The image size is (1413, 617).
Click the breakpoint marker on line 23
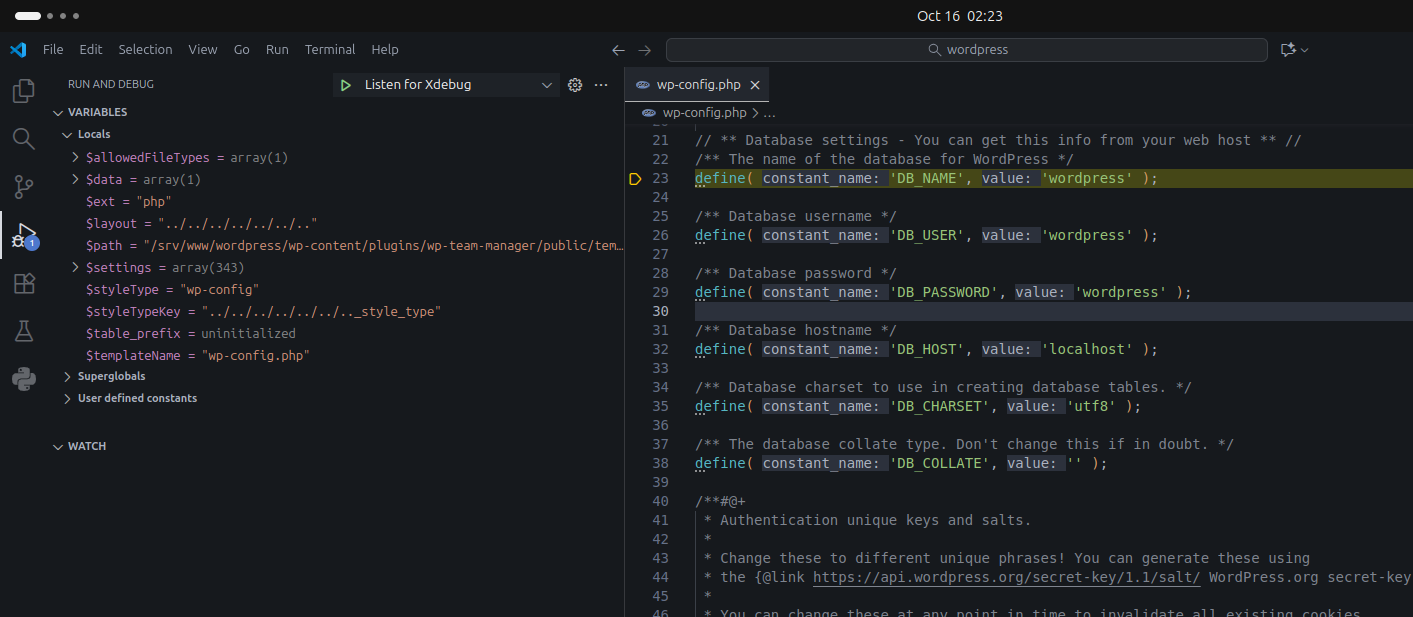[x=635, y=179]
